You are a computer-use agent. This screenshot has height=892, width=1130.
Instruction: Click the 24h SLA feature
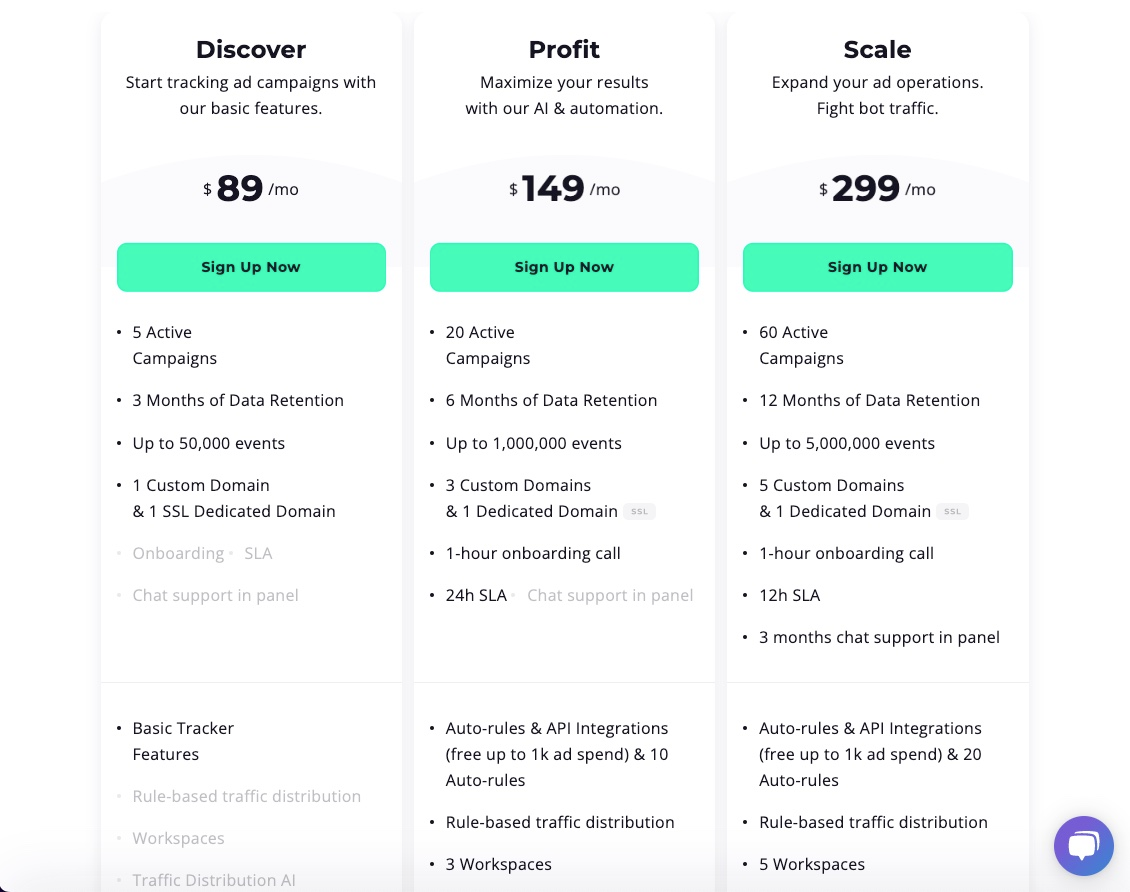pyautogui.click(x=476, y=595)
